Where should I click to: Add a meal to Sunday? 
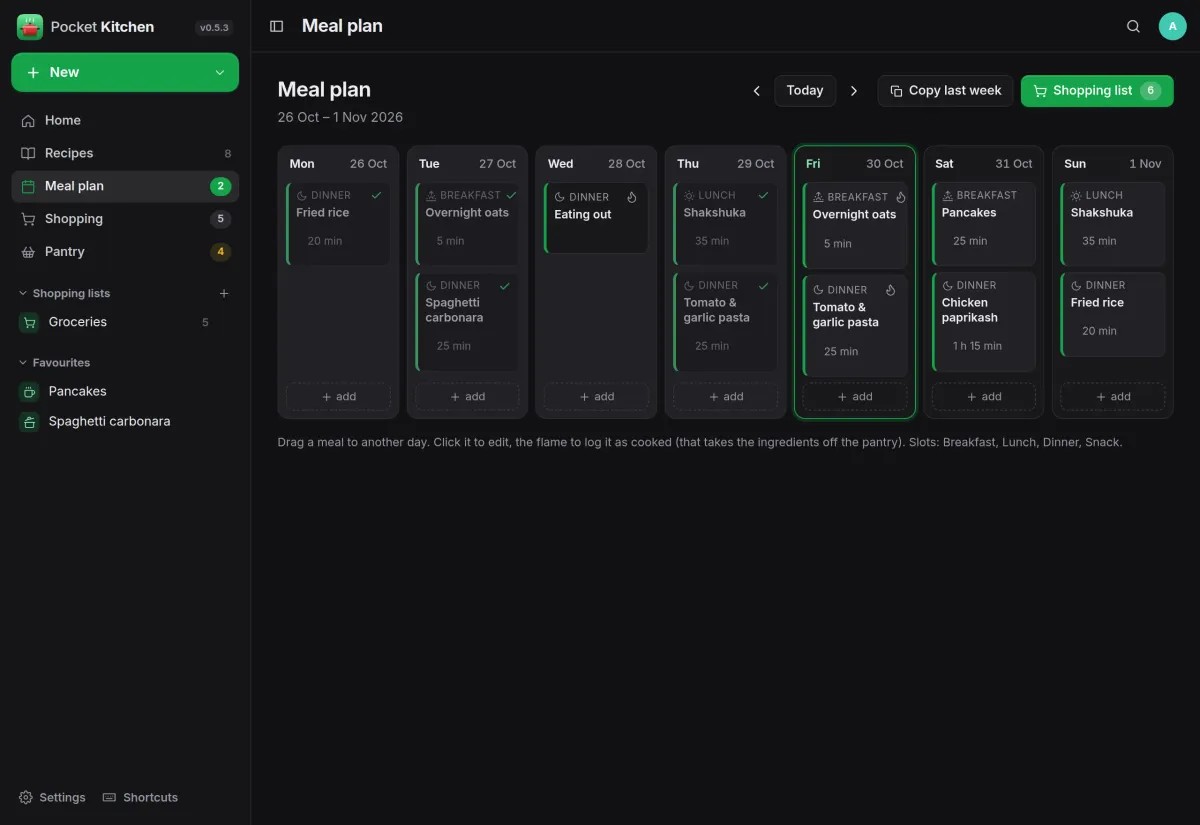point(1113,397)
